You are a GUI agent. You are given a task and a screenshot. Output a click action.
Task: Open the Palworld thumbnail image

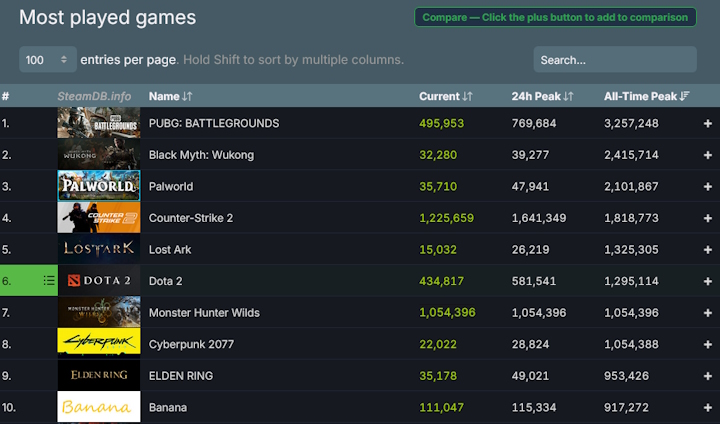99,186
